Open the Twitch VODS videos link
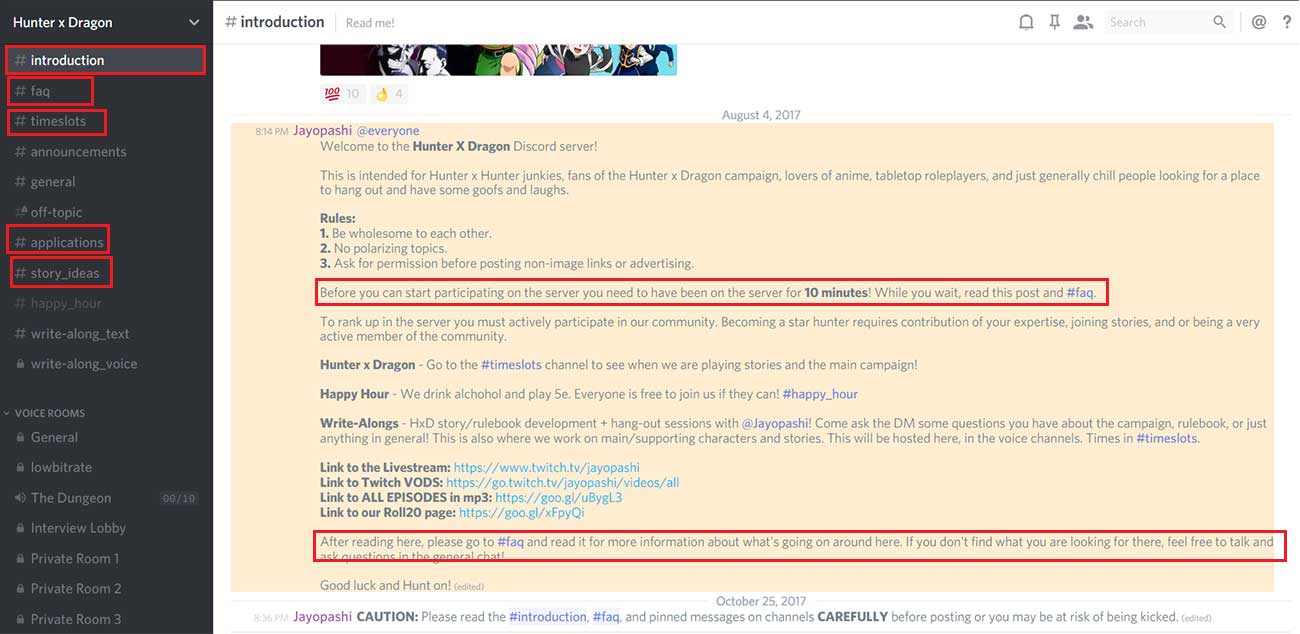1300x634 pixels. click(x=562, y=482)
